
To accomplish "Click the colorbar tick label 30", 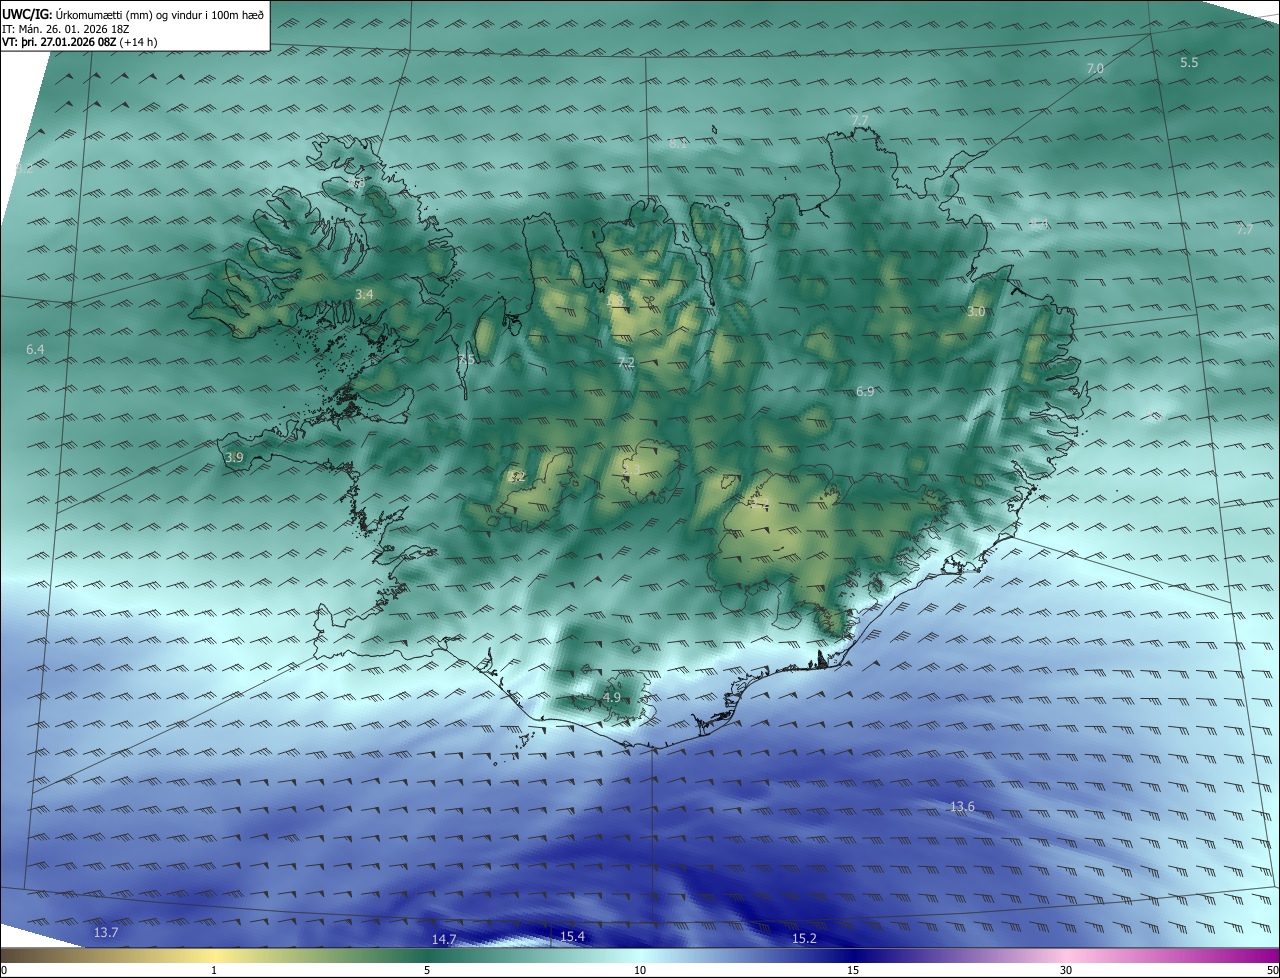I will (x=1066, y=970).
